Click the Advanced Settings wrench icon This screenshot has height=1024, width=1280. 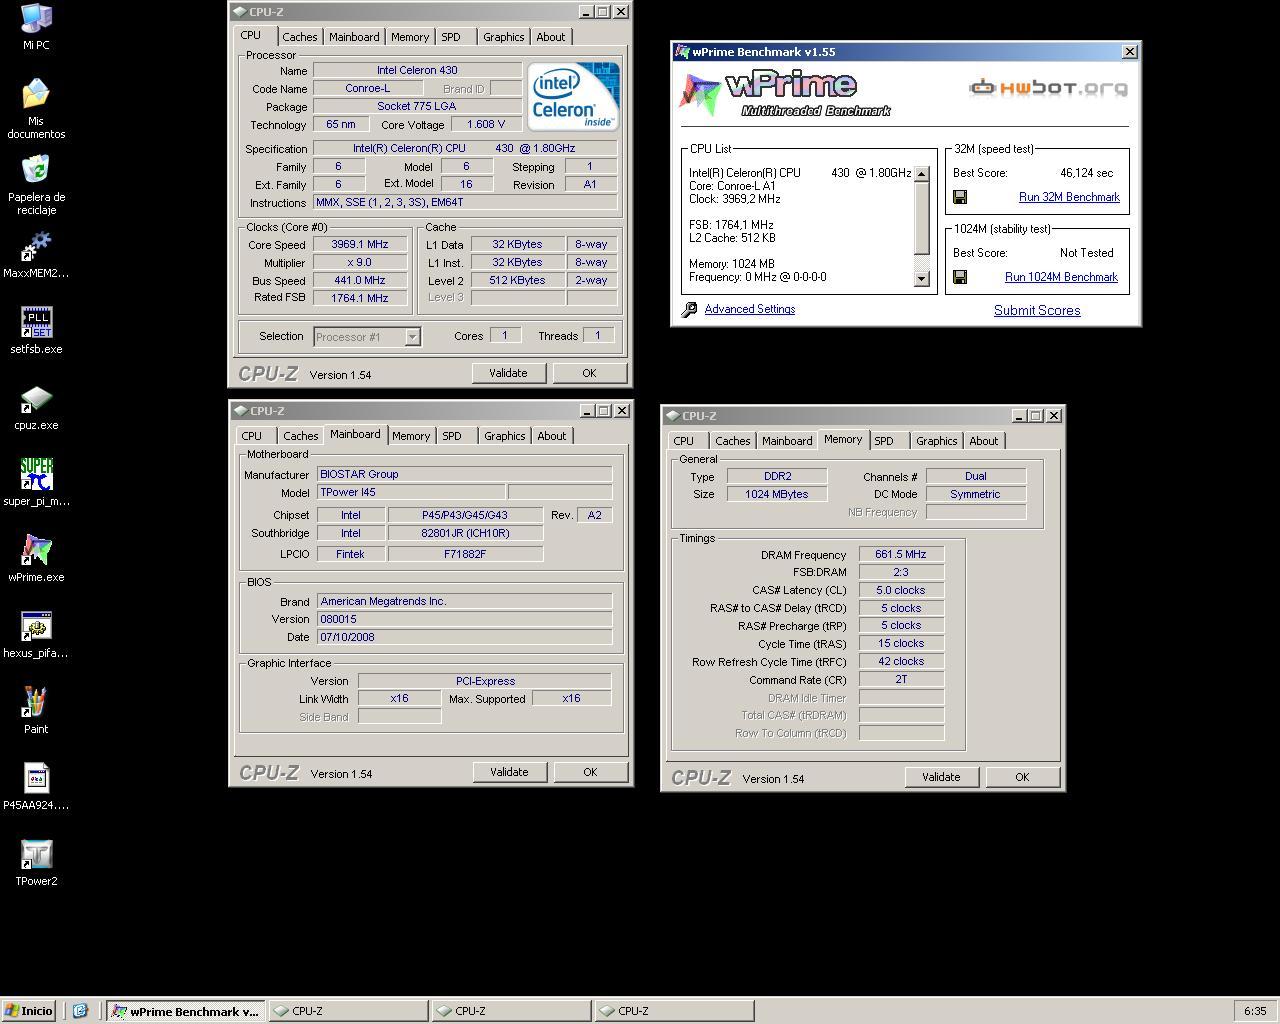tap(689, 310)
